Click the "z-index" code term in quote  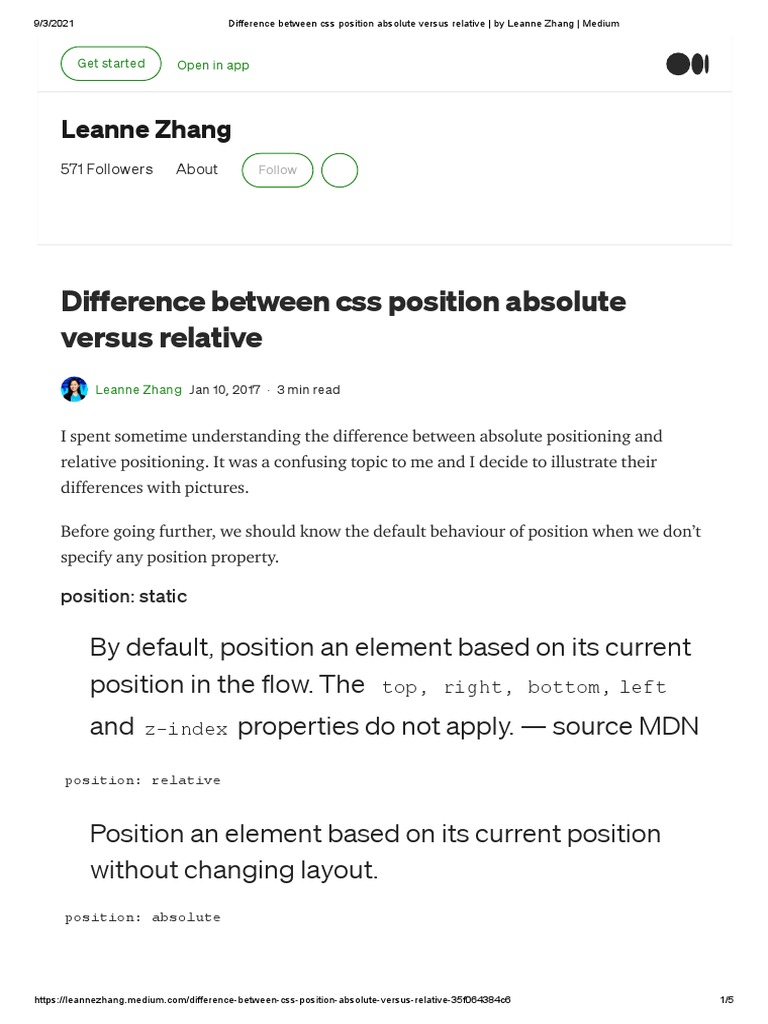(x=187, y=729)
